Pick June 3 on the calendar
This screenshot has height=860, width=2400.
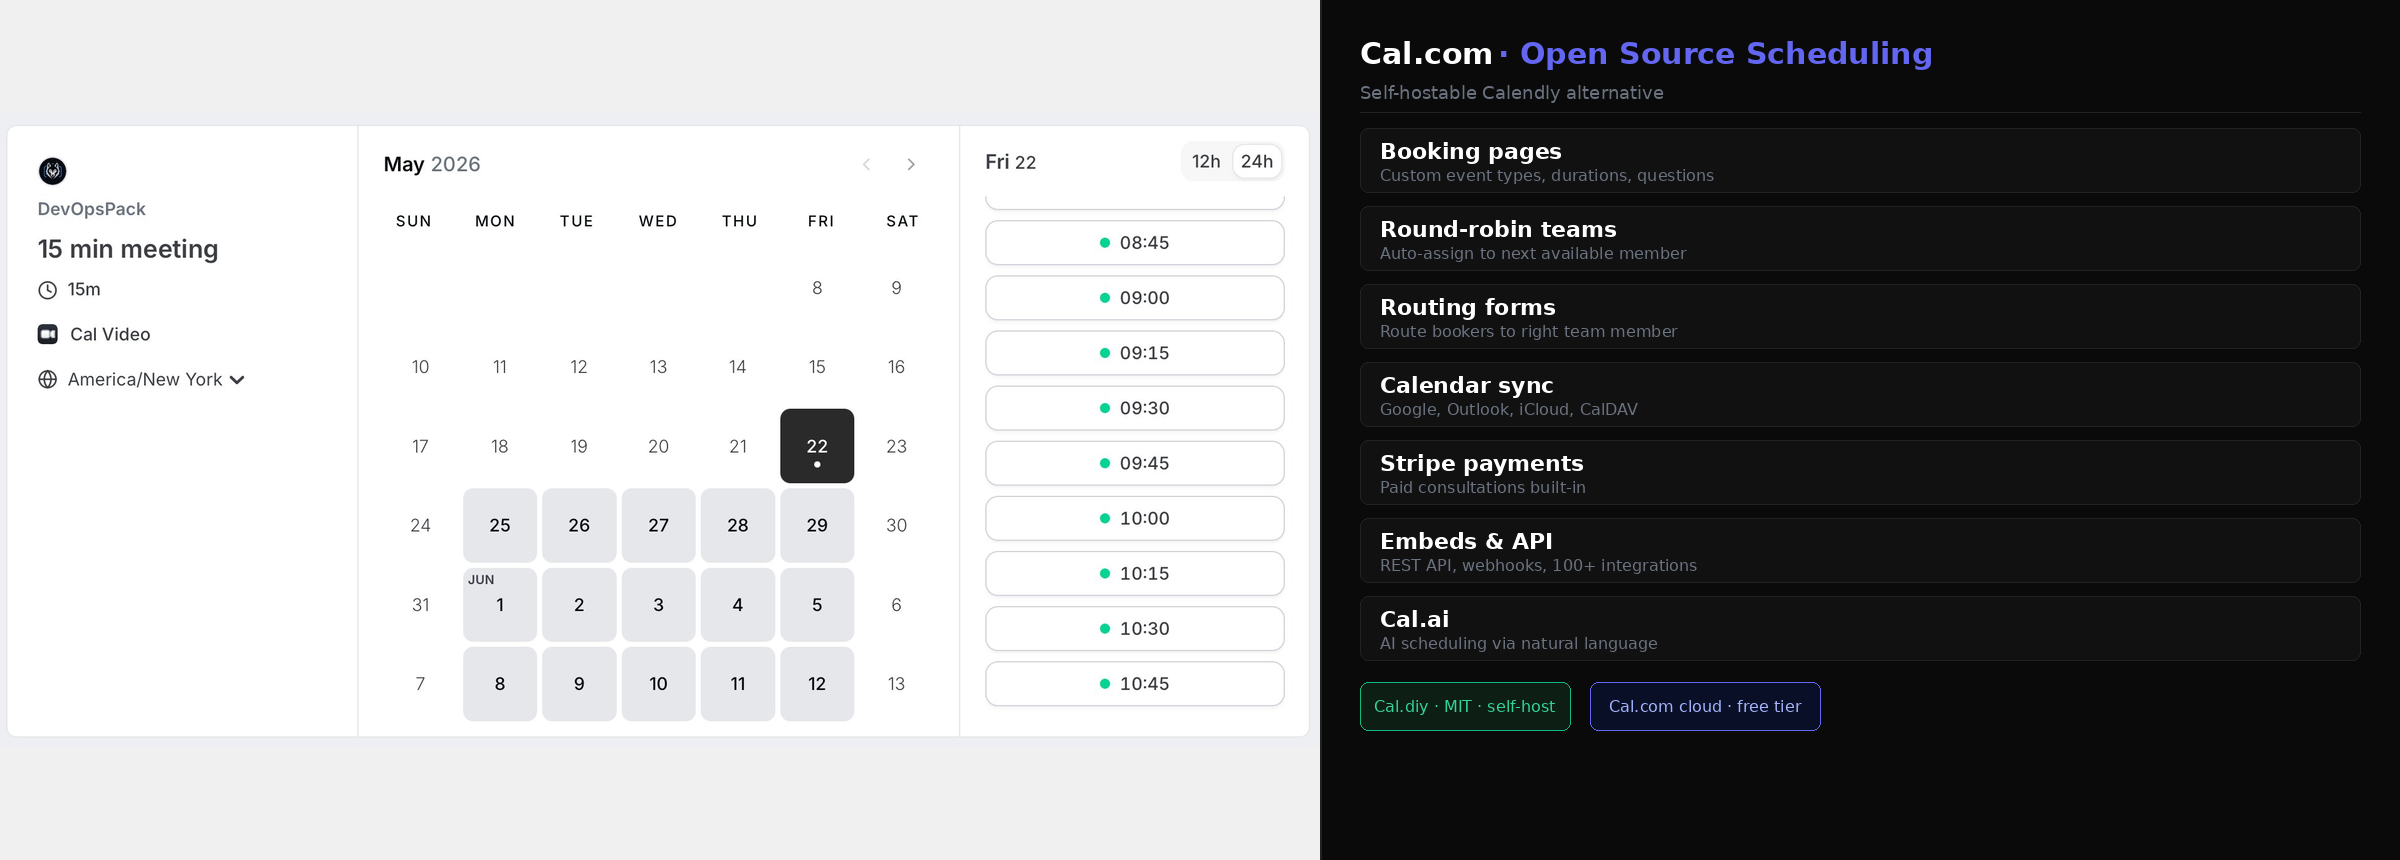(658, 605)
